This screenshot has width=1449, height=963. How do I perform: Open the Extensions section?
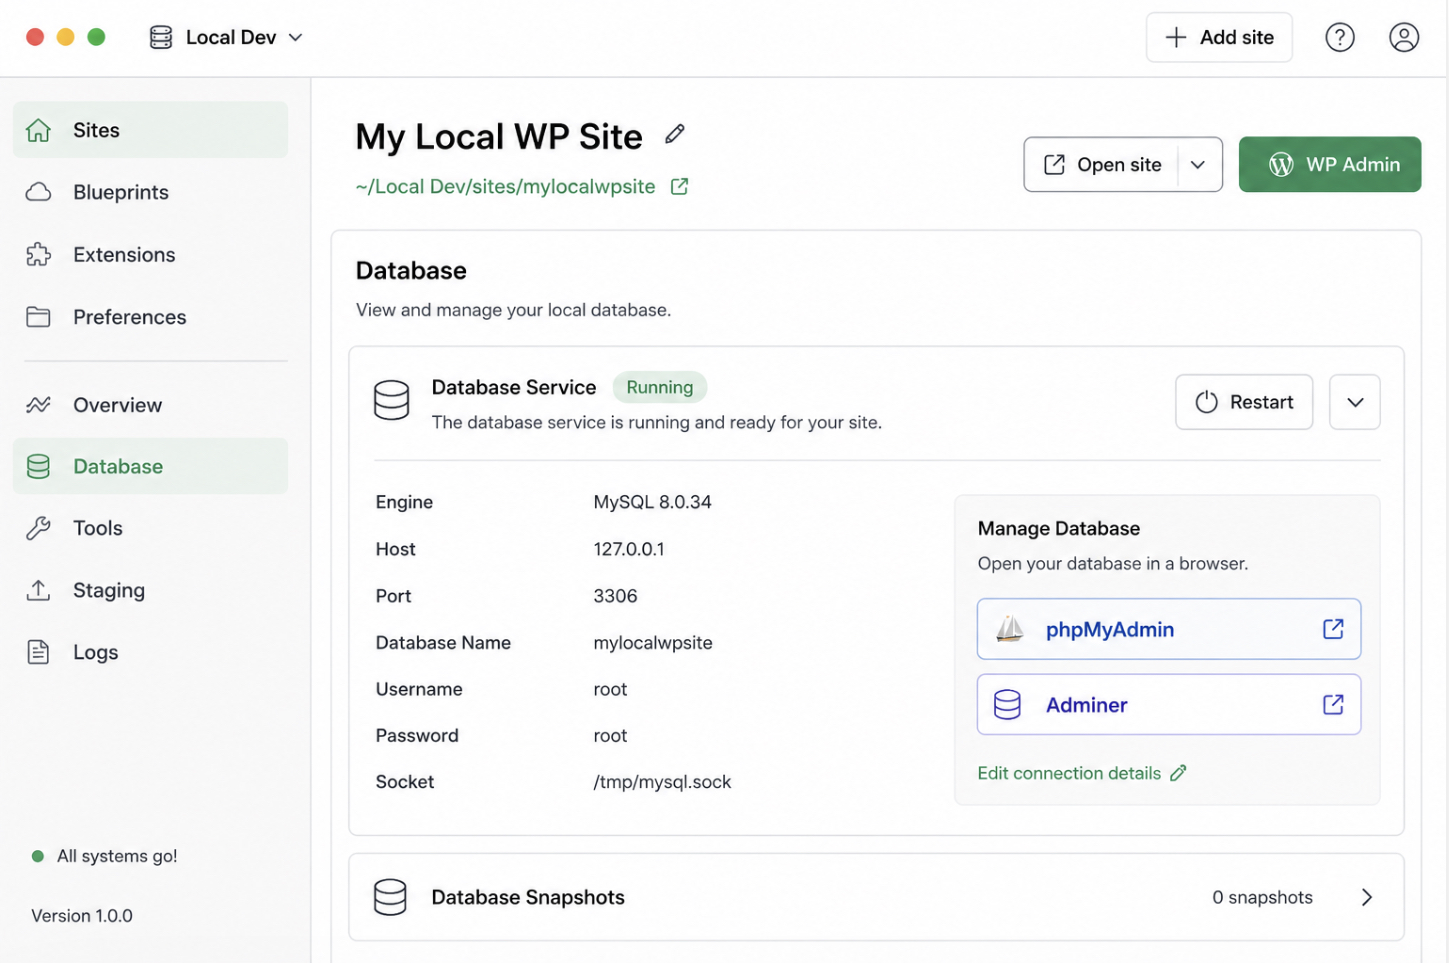[150, 254]
